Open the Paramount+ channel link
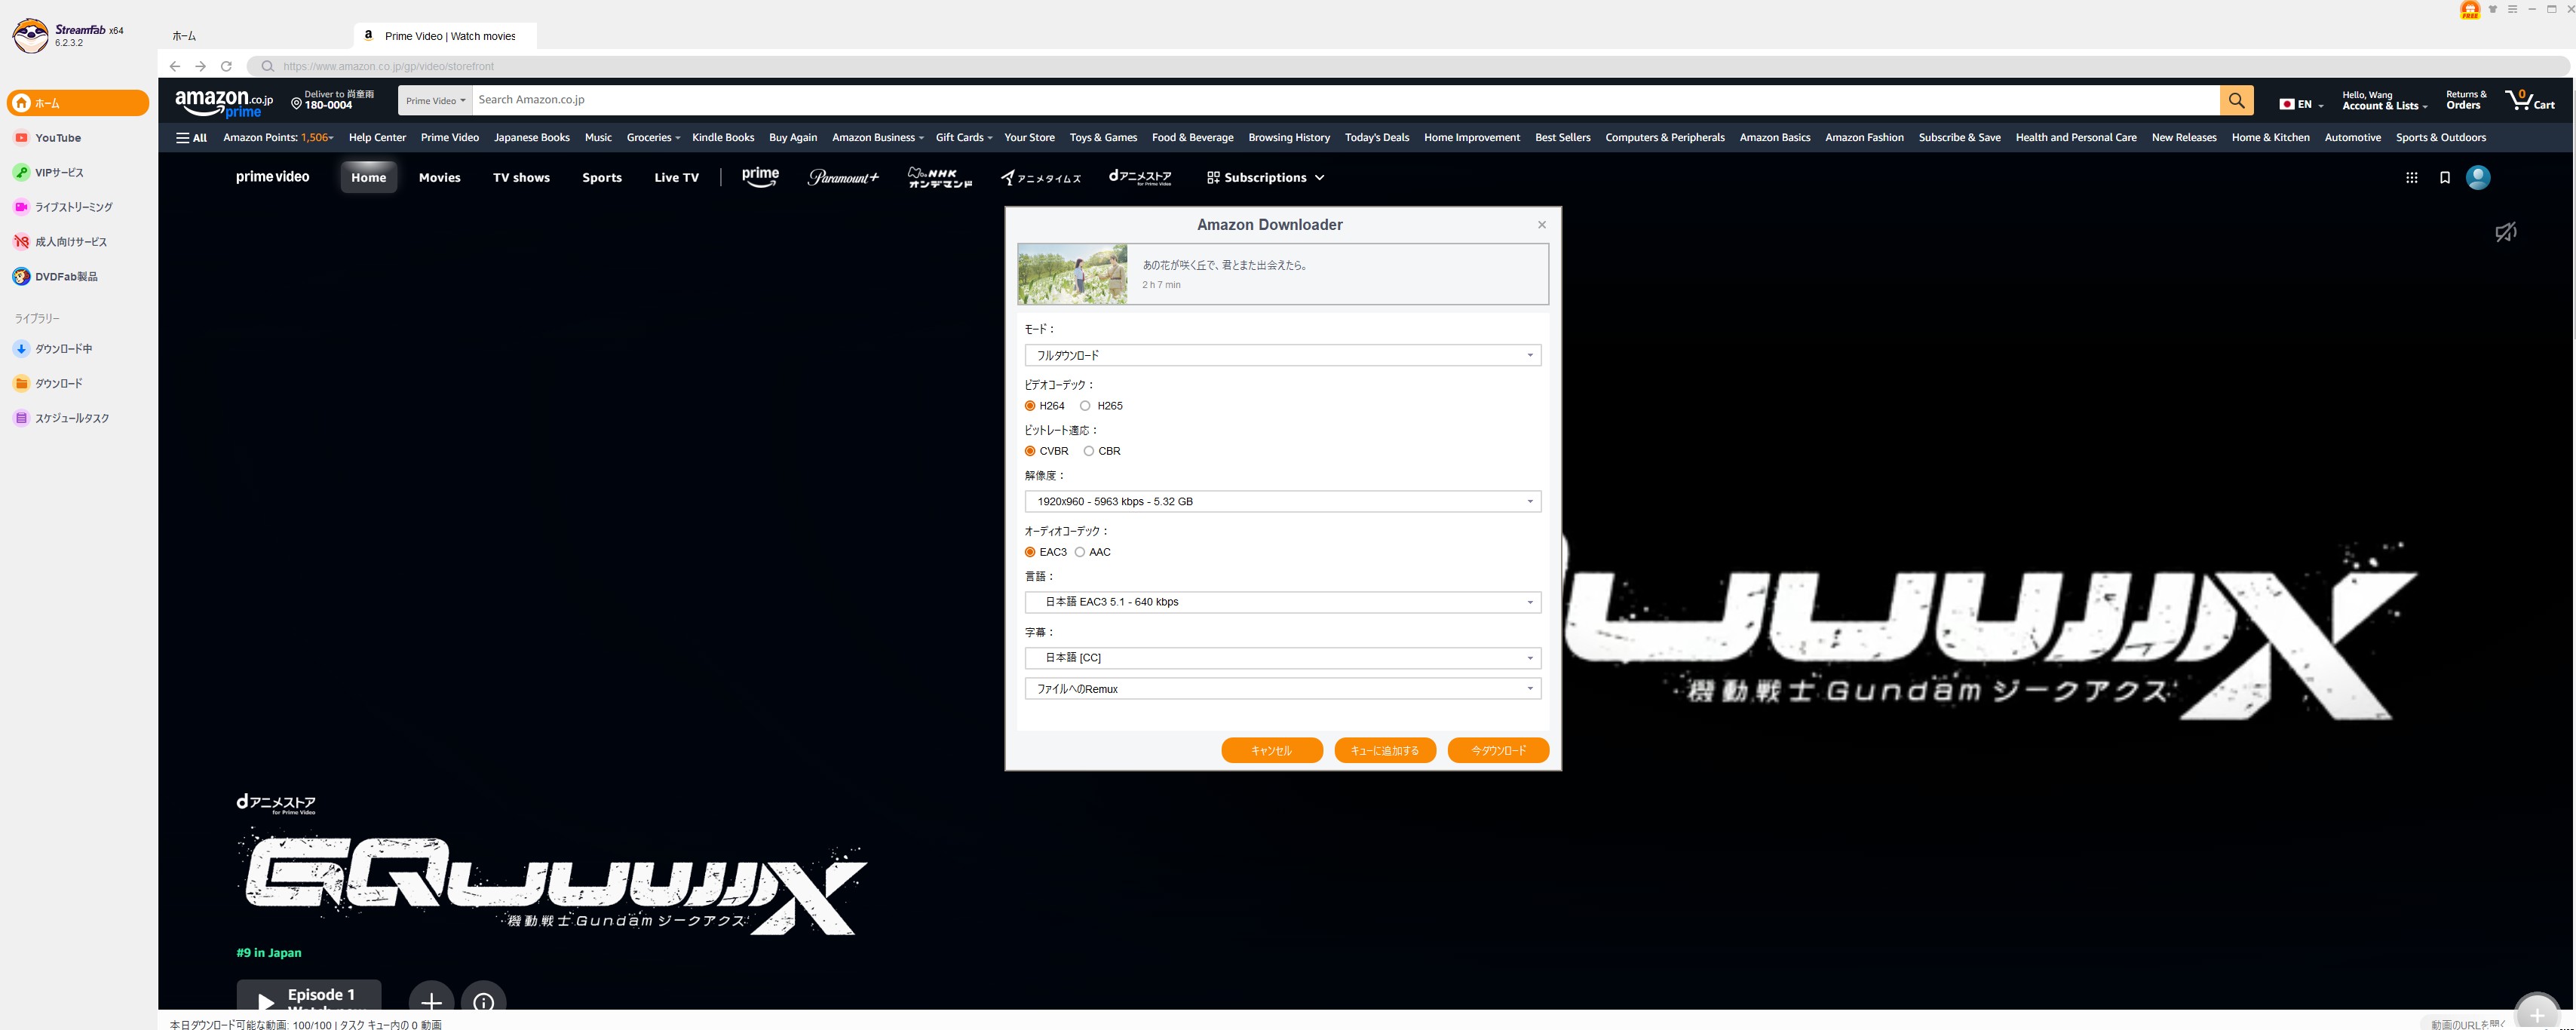 click(843, 178)
